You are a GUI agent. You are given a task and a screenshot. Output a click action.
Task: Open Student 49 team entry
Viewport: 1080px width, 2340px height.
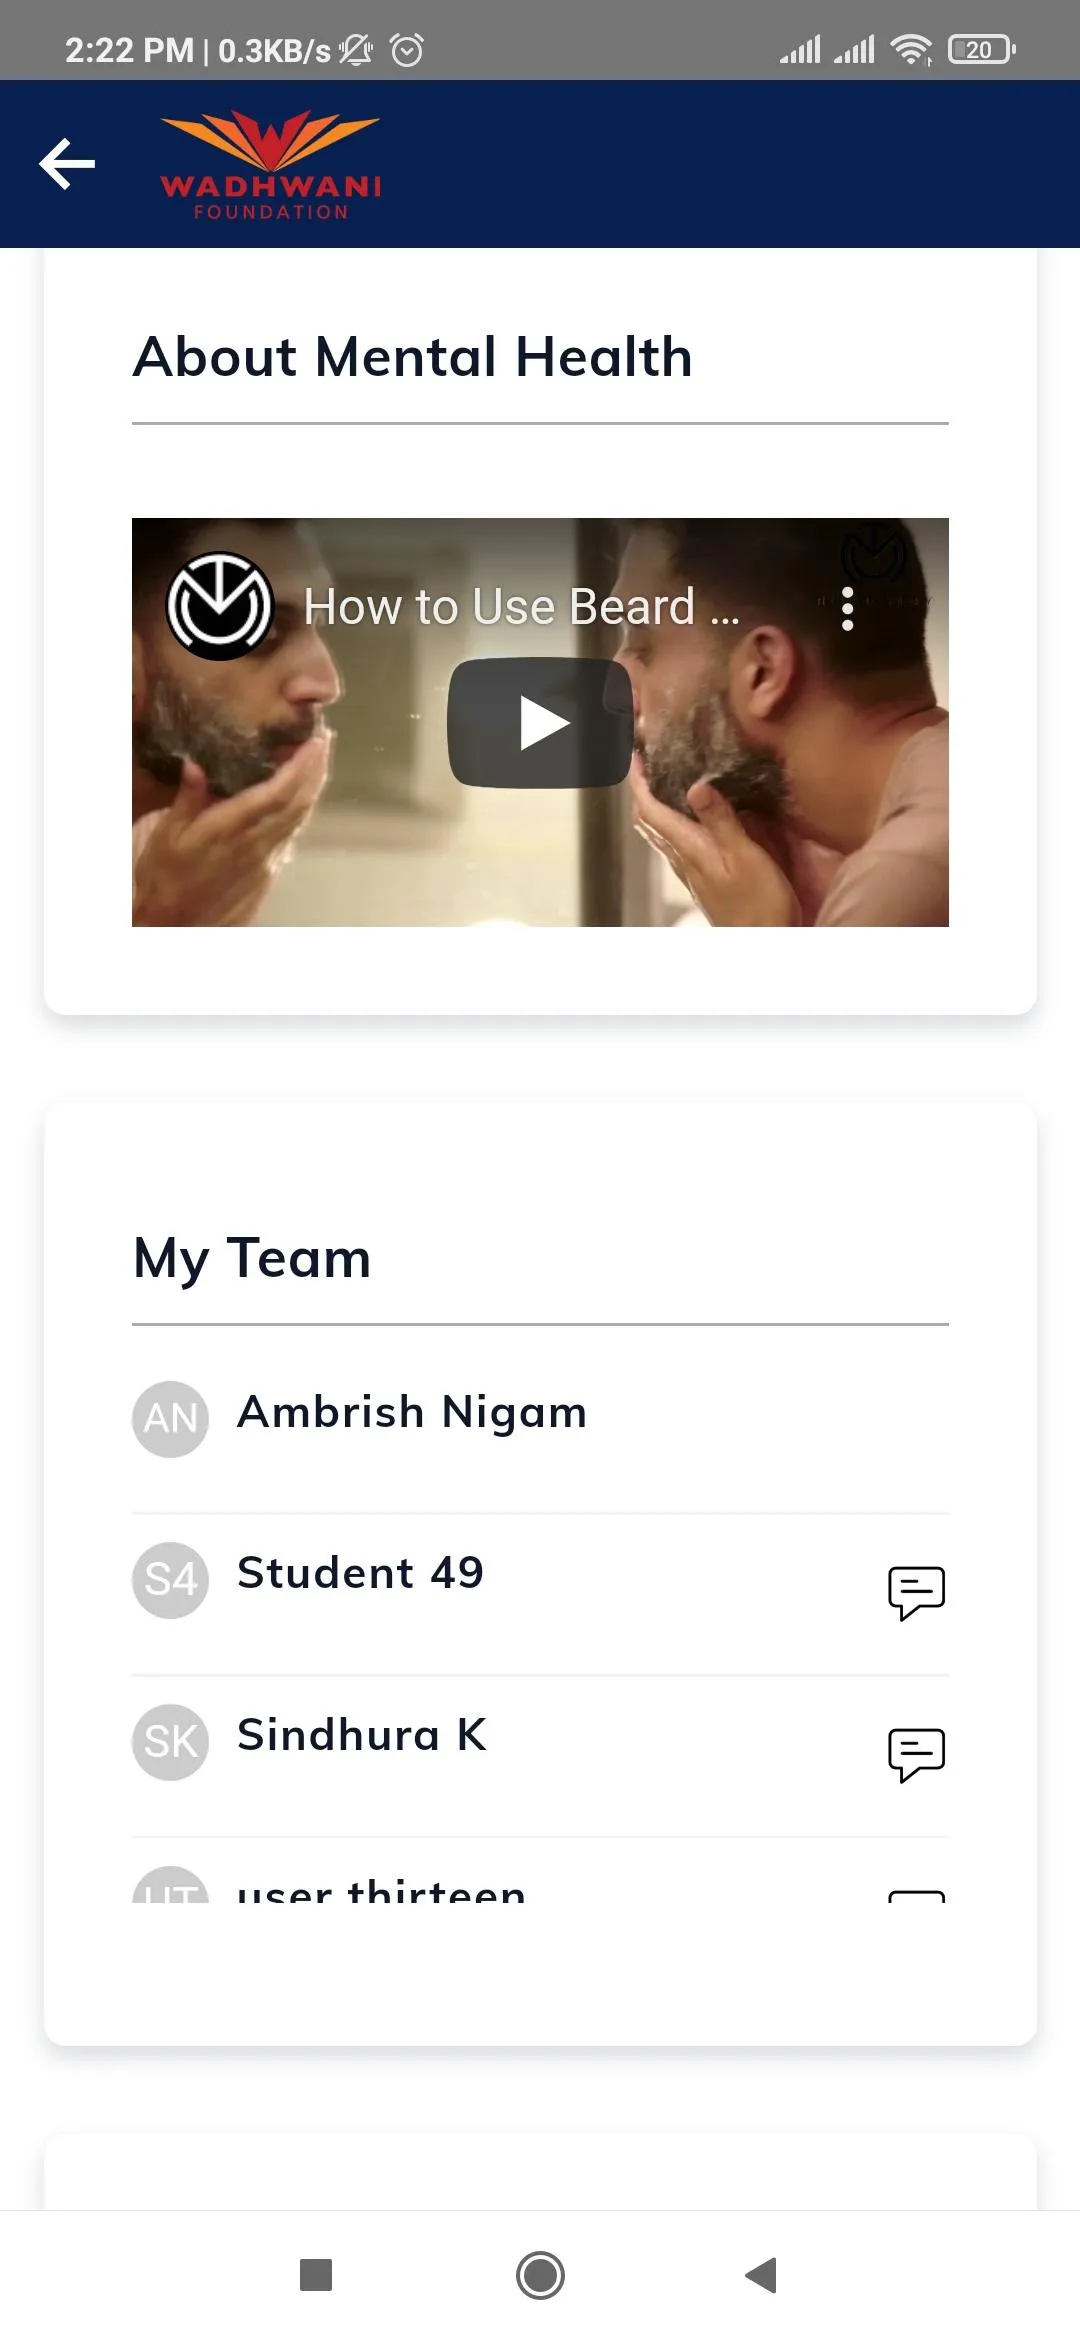pos(360,1574)
